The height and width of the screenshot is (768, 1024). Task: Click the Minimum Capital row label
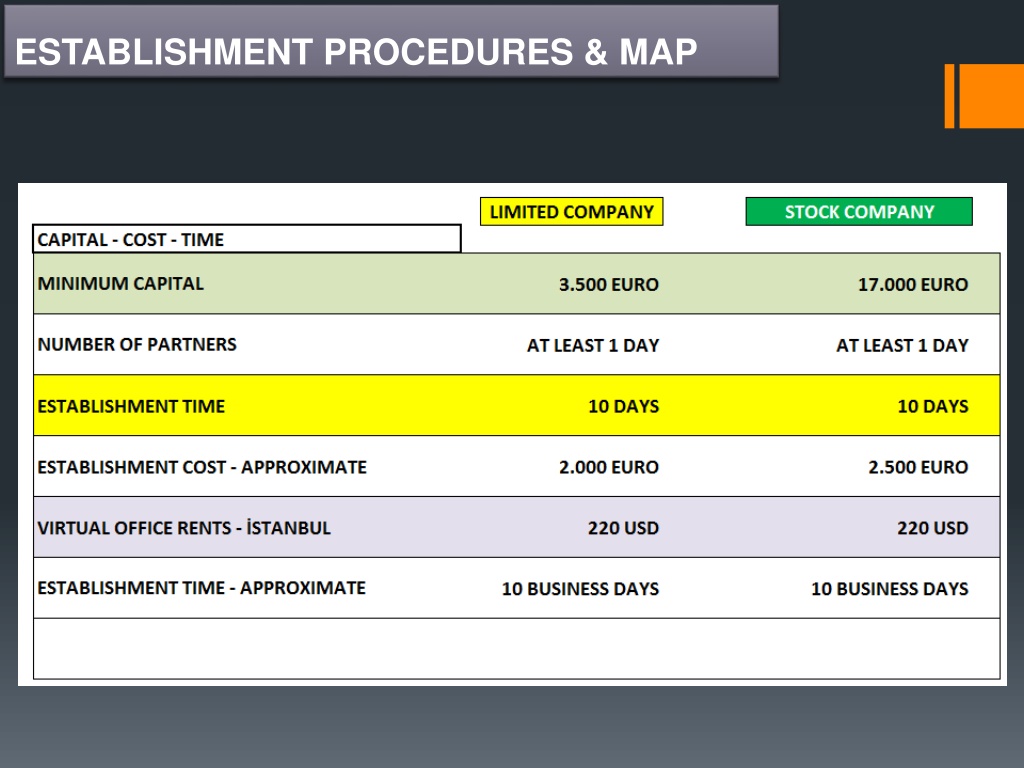121,283
